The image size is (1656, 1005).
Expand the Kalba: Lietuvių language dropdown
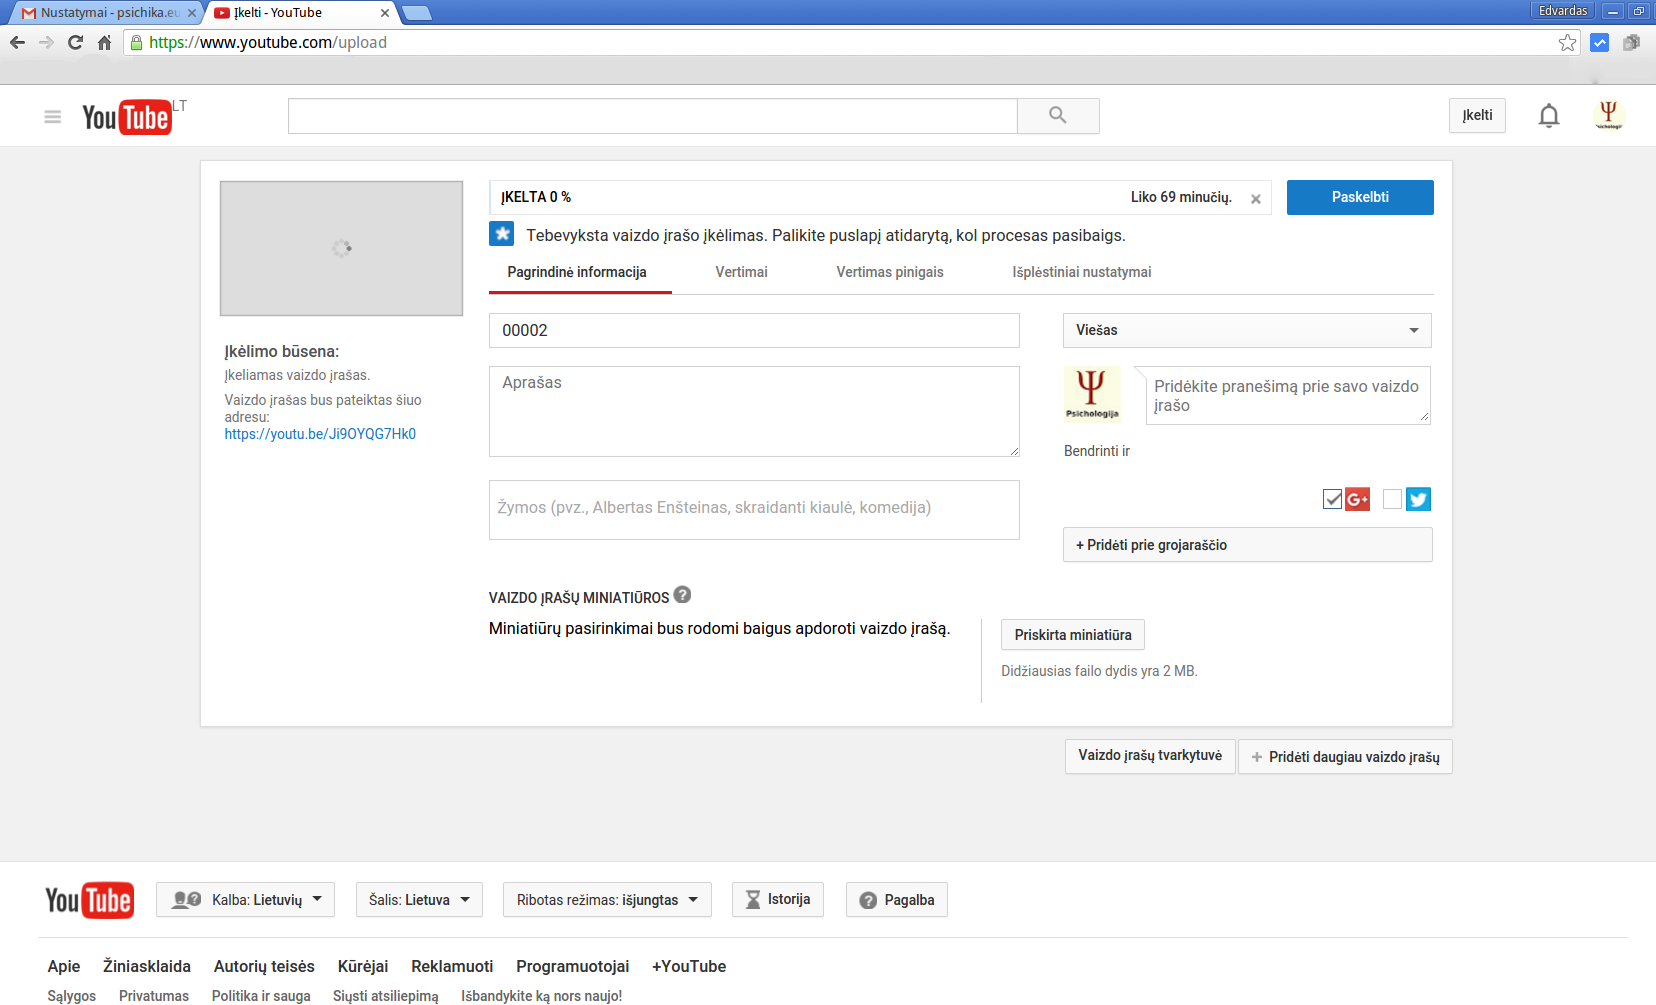pos(245,900)
